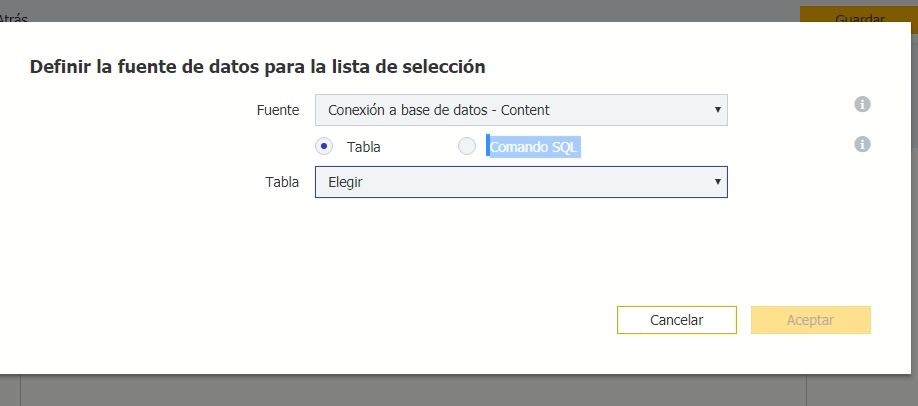The image size is (918, 406).
Task: Select the Tabla radio button
Action: pos(324,146)
